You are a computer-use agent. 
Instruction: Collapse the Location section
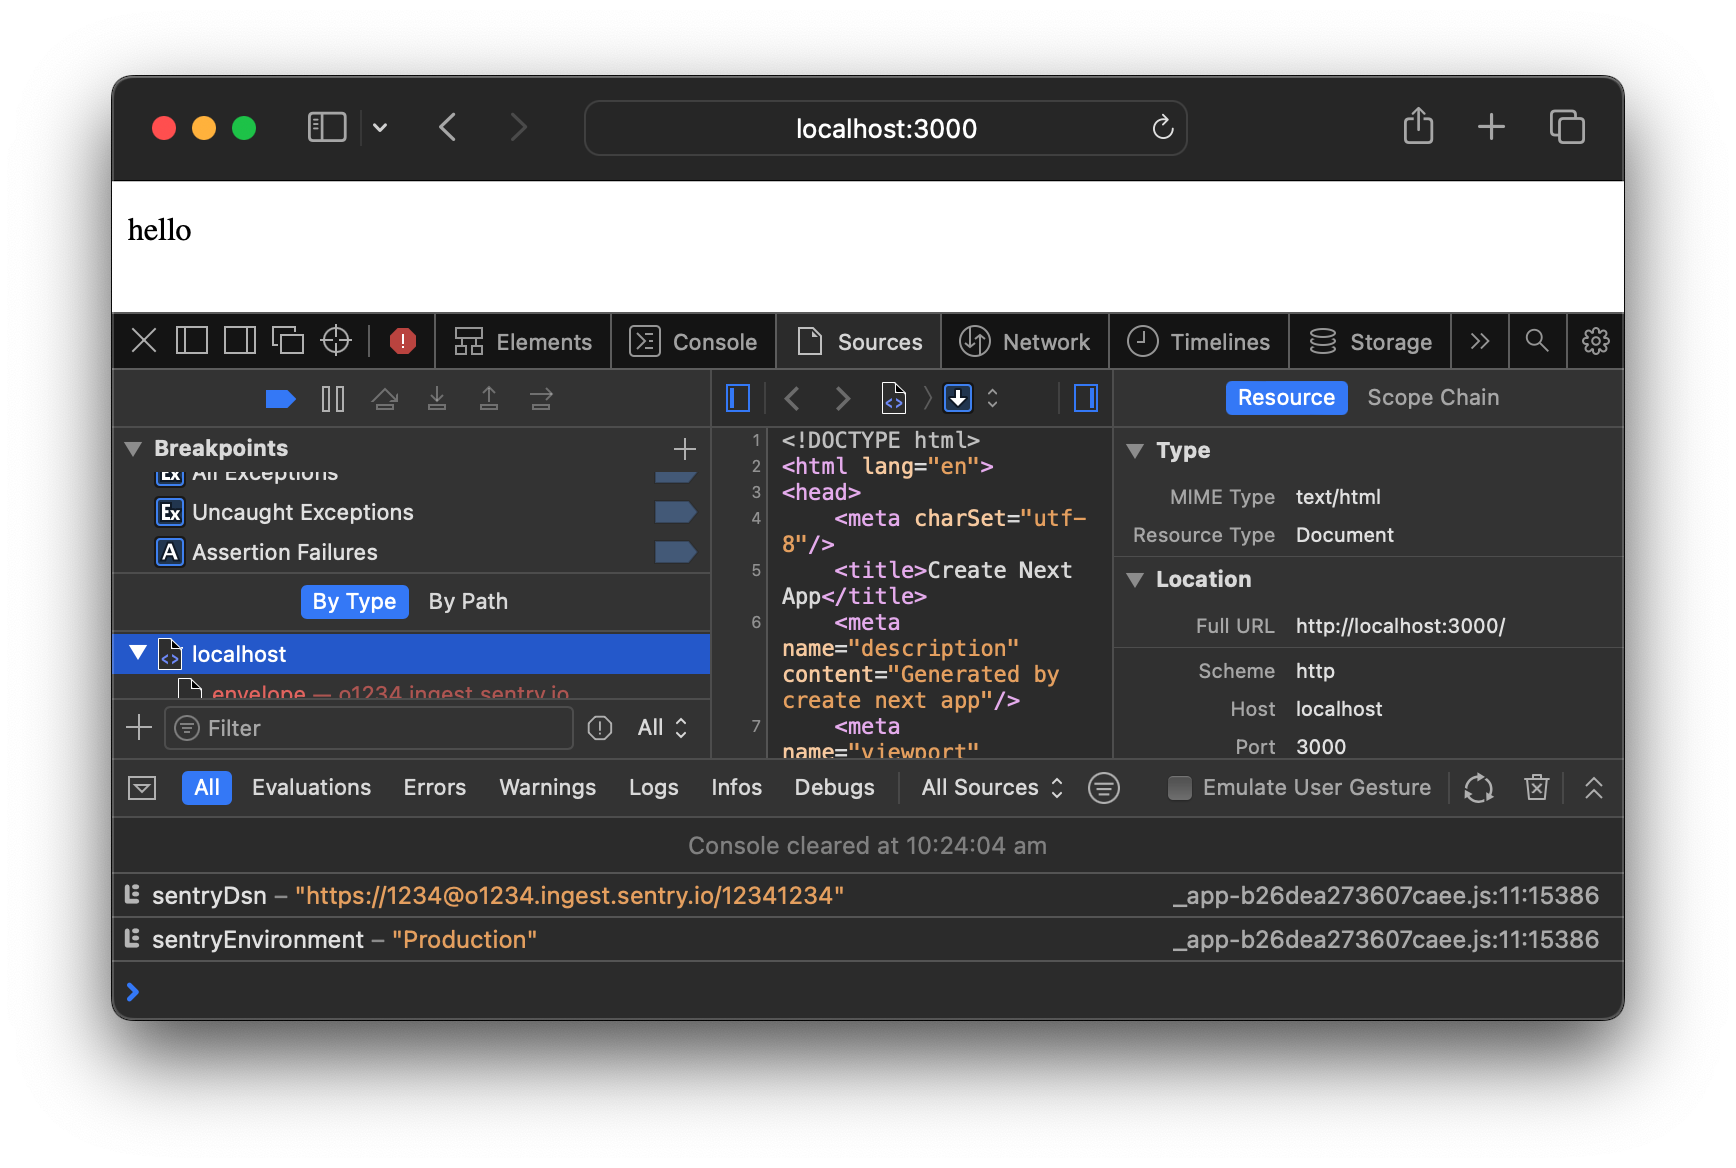(1135, 579)
